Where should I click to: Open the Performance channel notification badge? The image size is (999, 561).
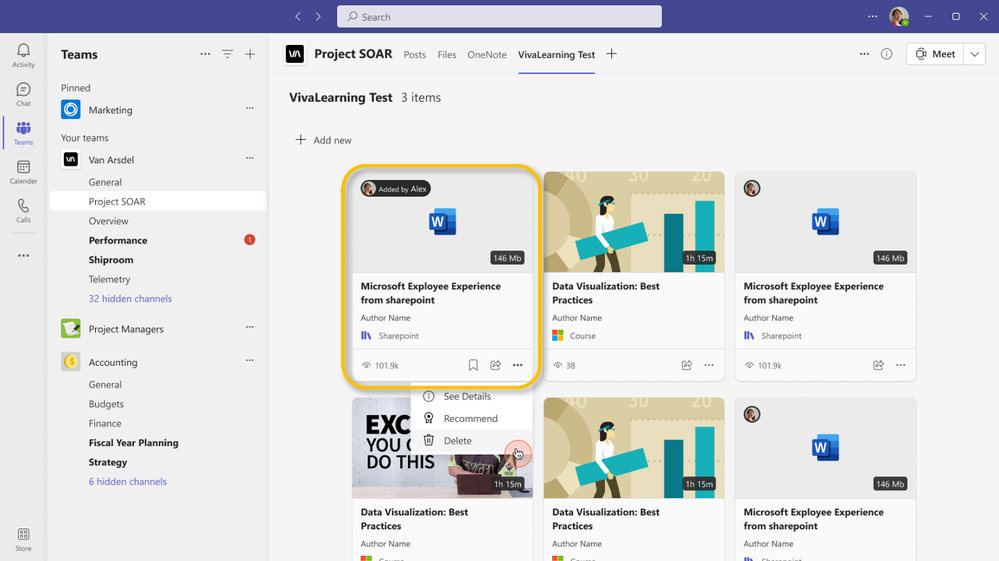(x=250, y=240)
